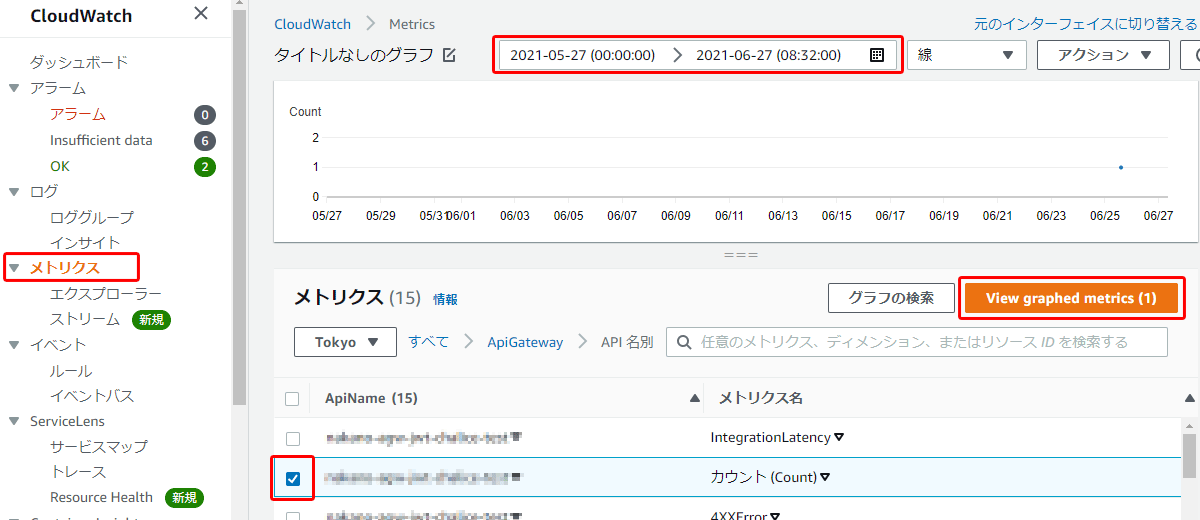Click the search magnifier icon in metrics field
1200x520 pixels.
point(685,342)
